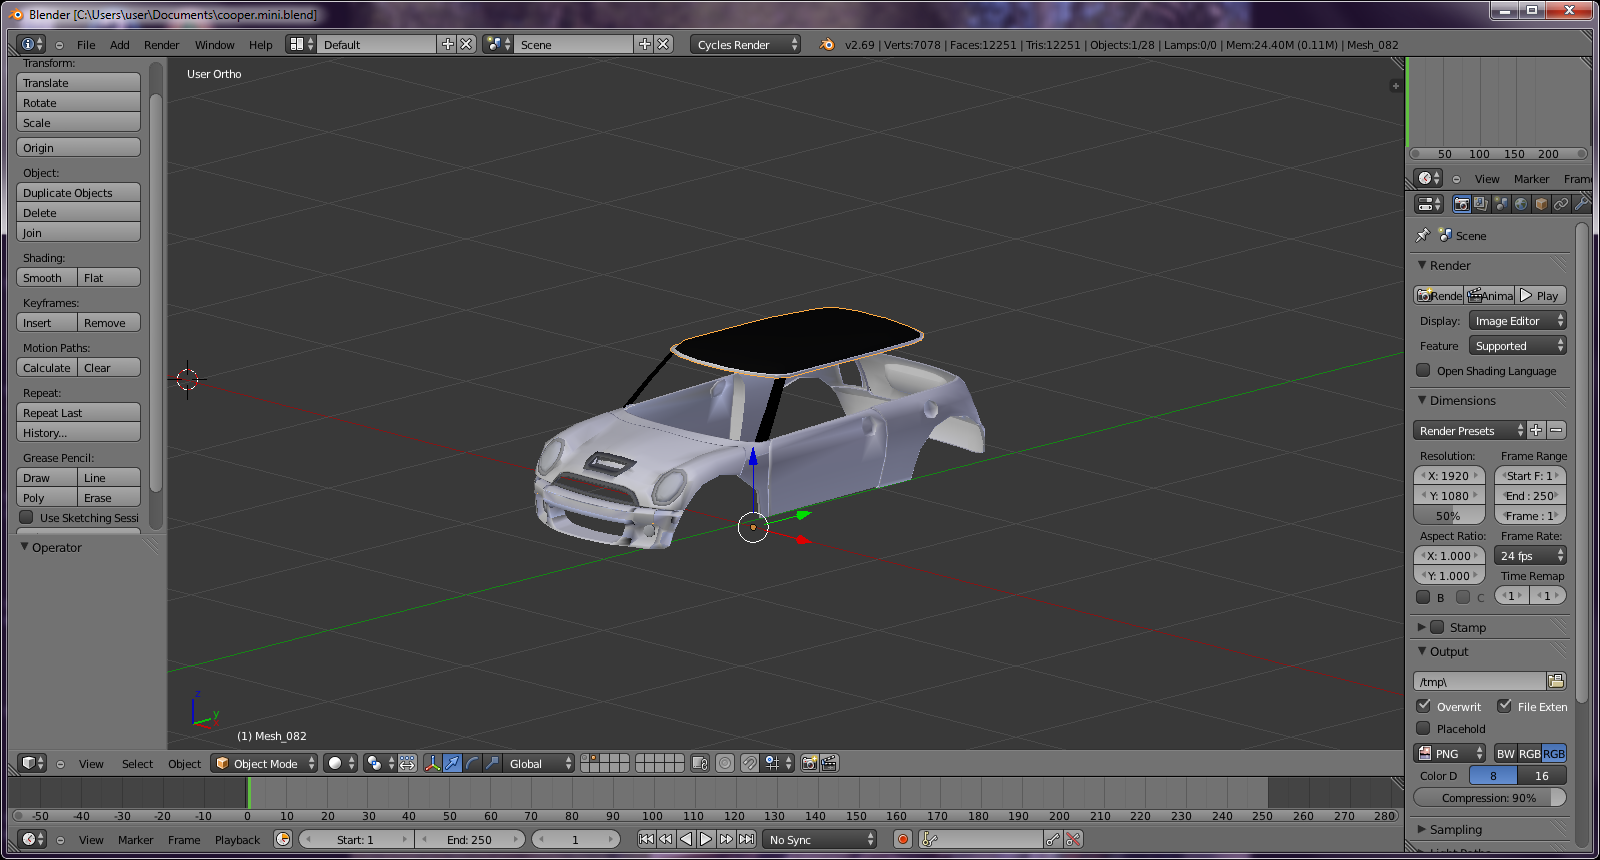Select the translate manipulator arrow icon

pos(452,763)
